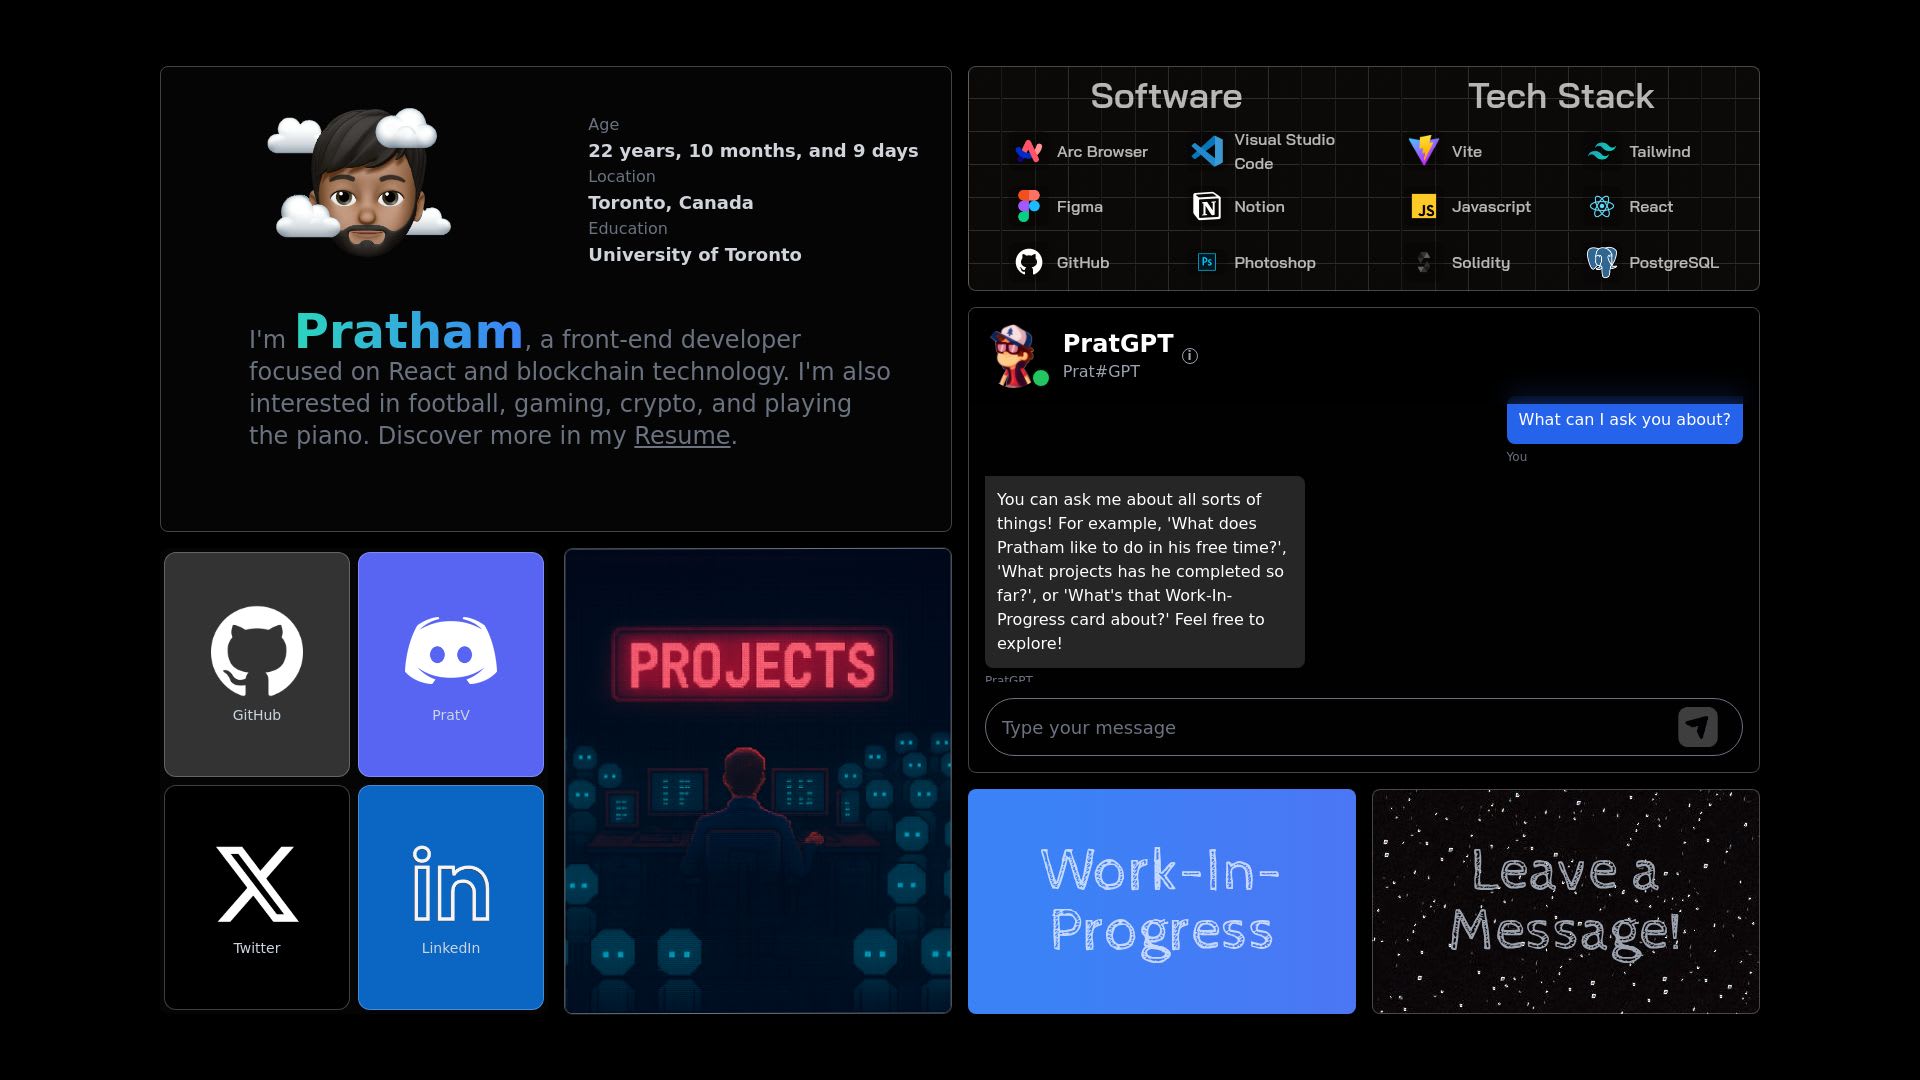Click the memoji avatar with clouds
The height and width of the screenshot is (1080, 1920).
coord(360,182)
